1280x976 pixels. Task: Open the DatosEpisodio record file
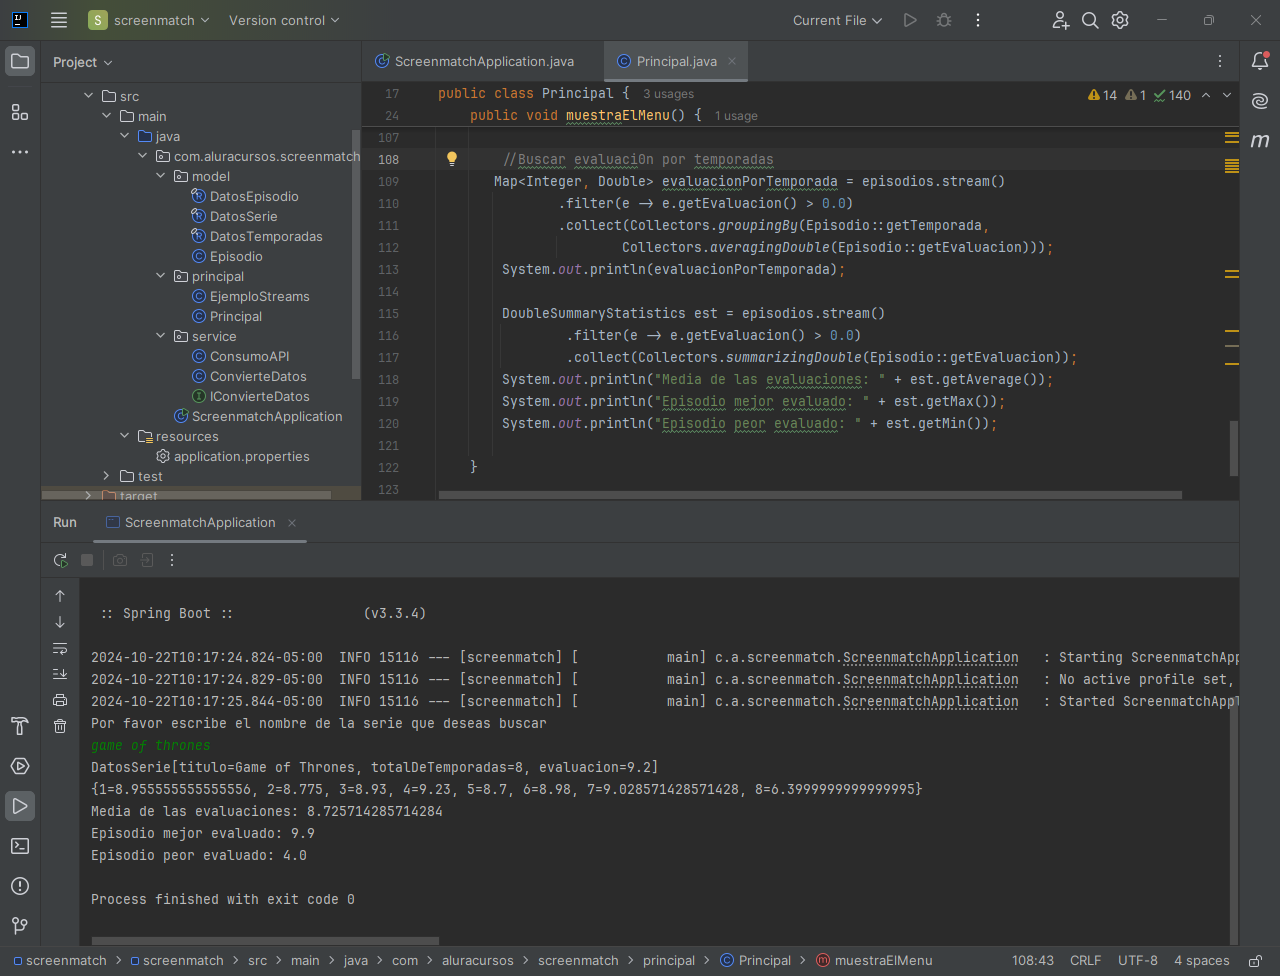click(x=254, y=196)
